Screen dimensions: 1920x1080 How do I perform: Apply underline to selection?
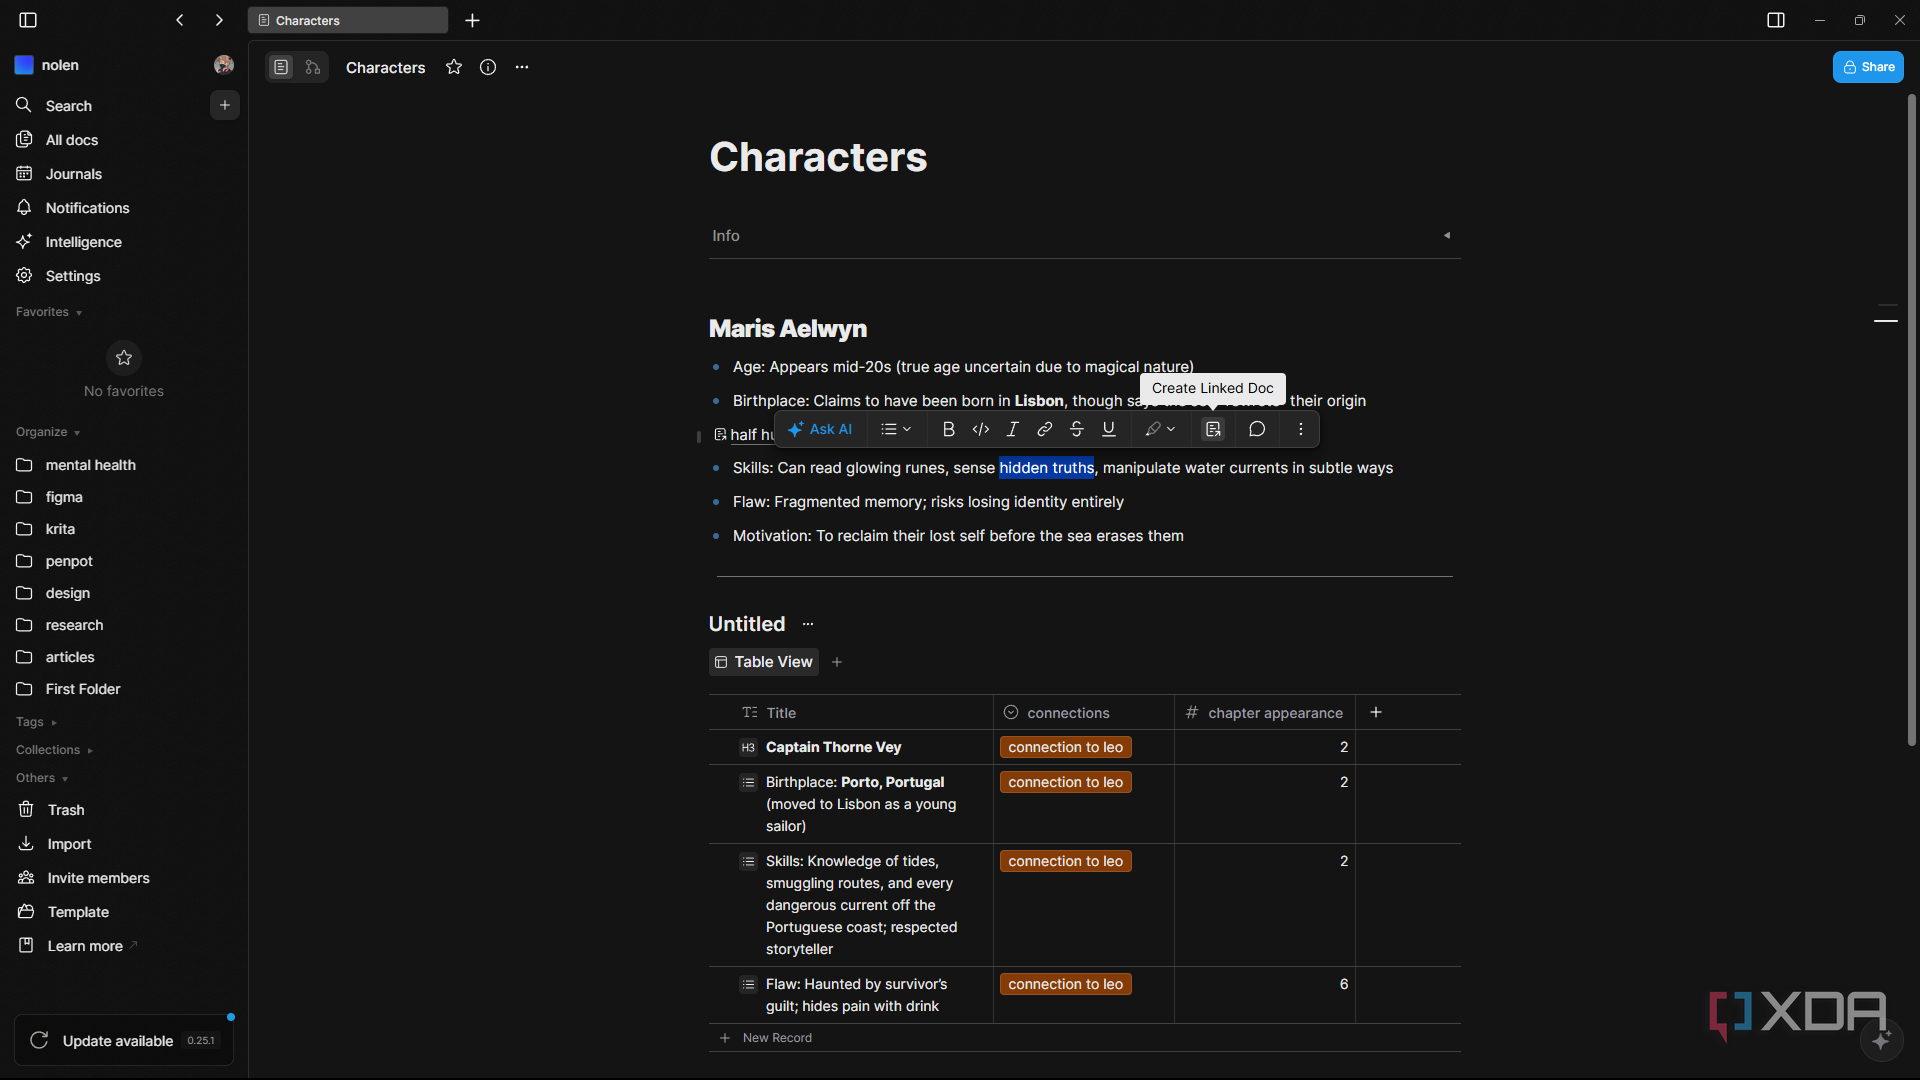pos(1109,429)
